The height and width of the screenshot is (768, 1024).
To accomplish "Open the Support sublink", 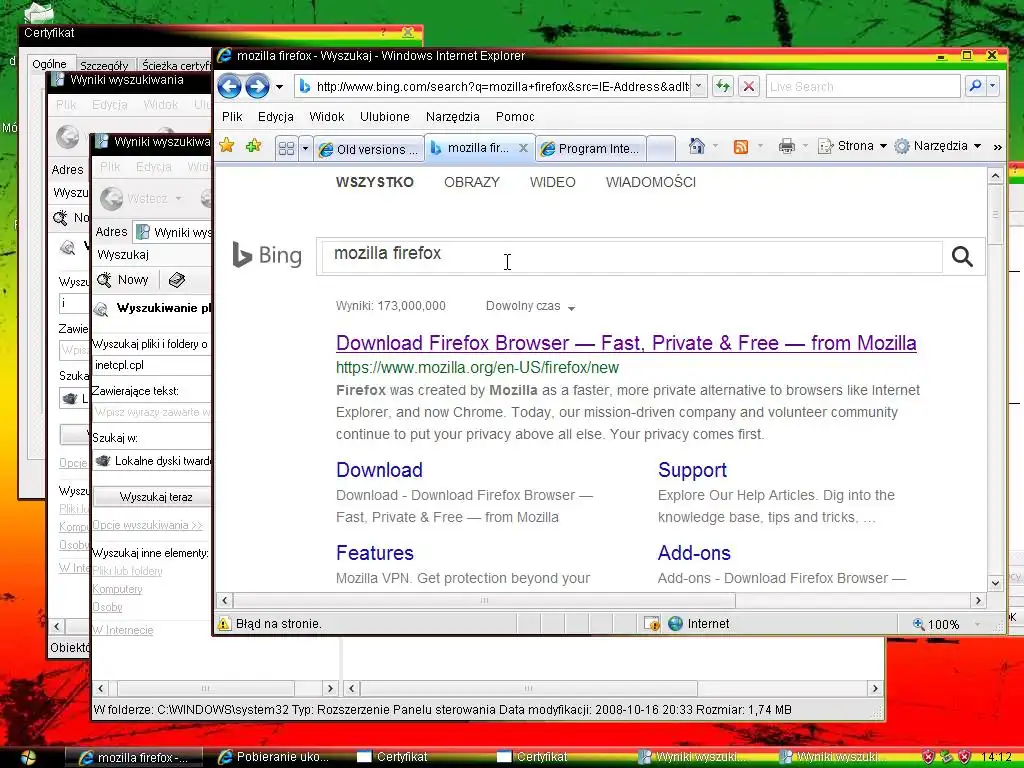I will click(x=692, y=470).
